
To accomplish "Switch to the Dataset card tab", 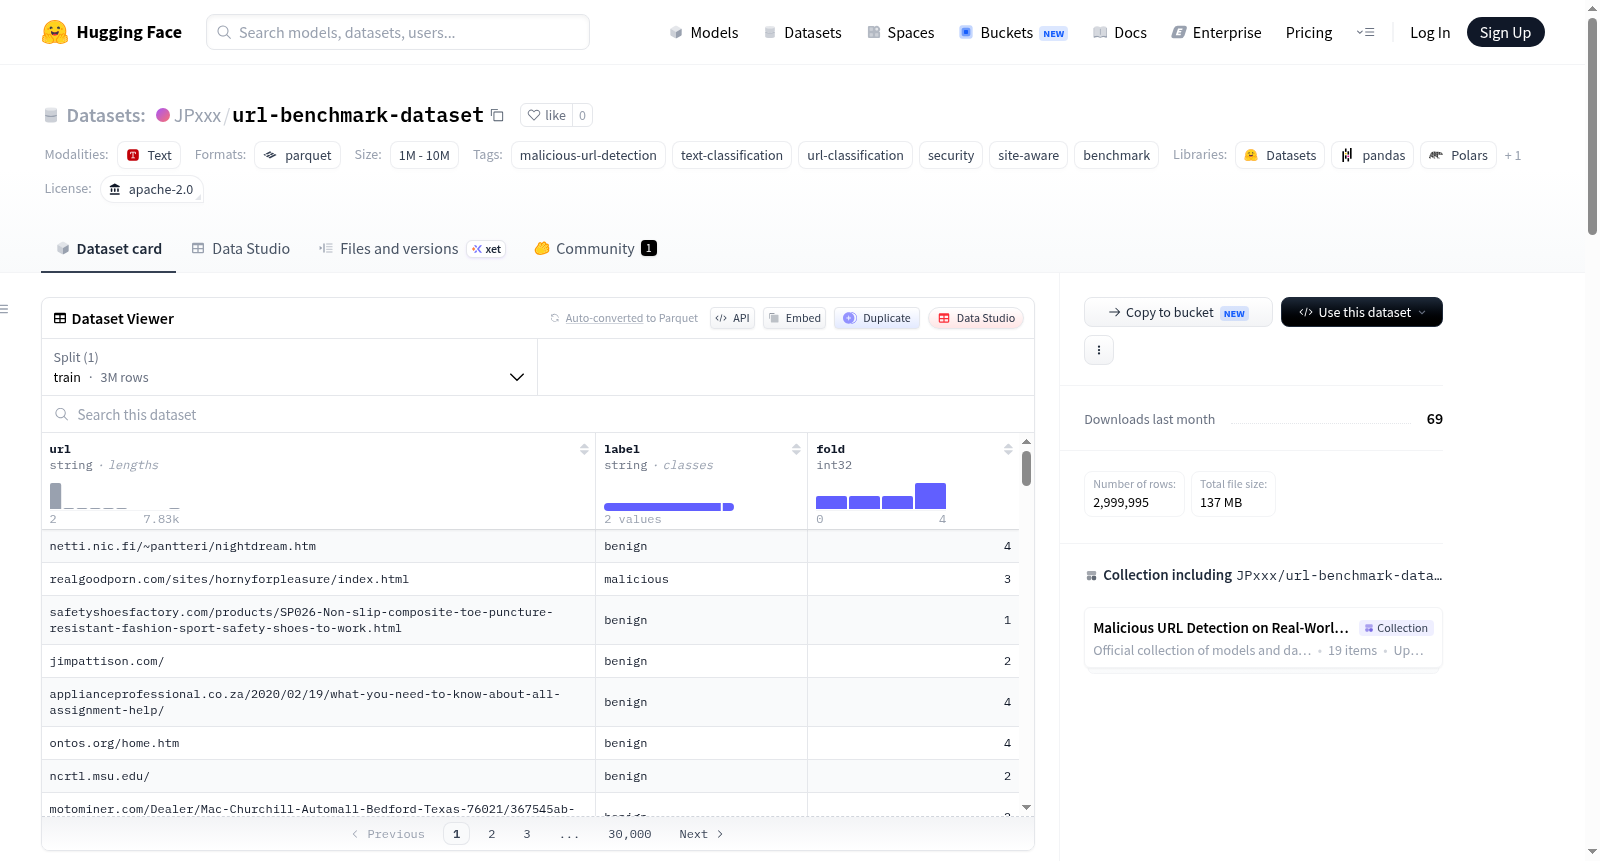I will click(x=109, y=249).
